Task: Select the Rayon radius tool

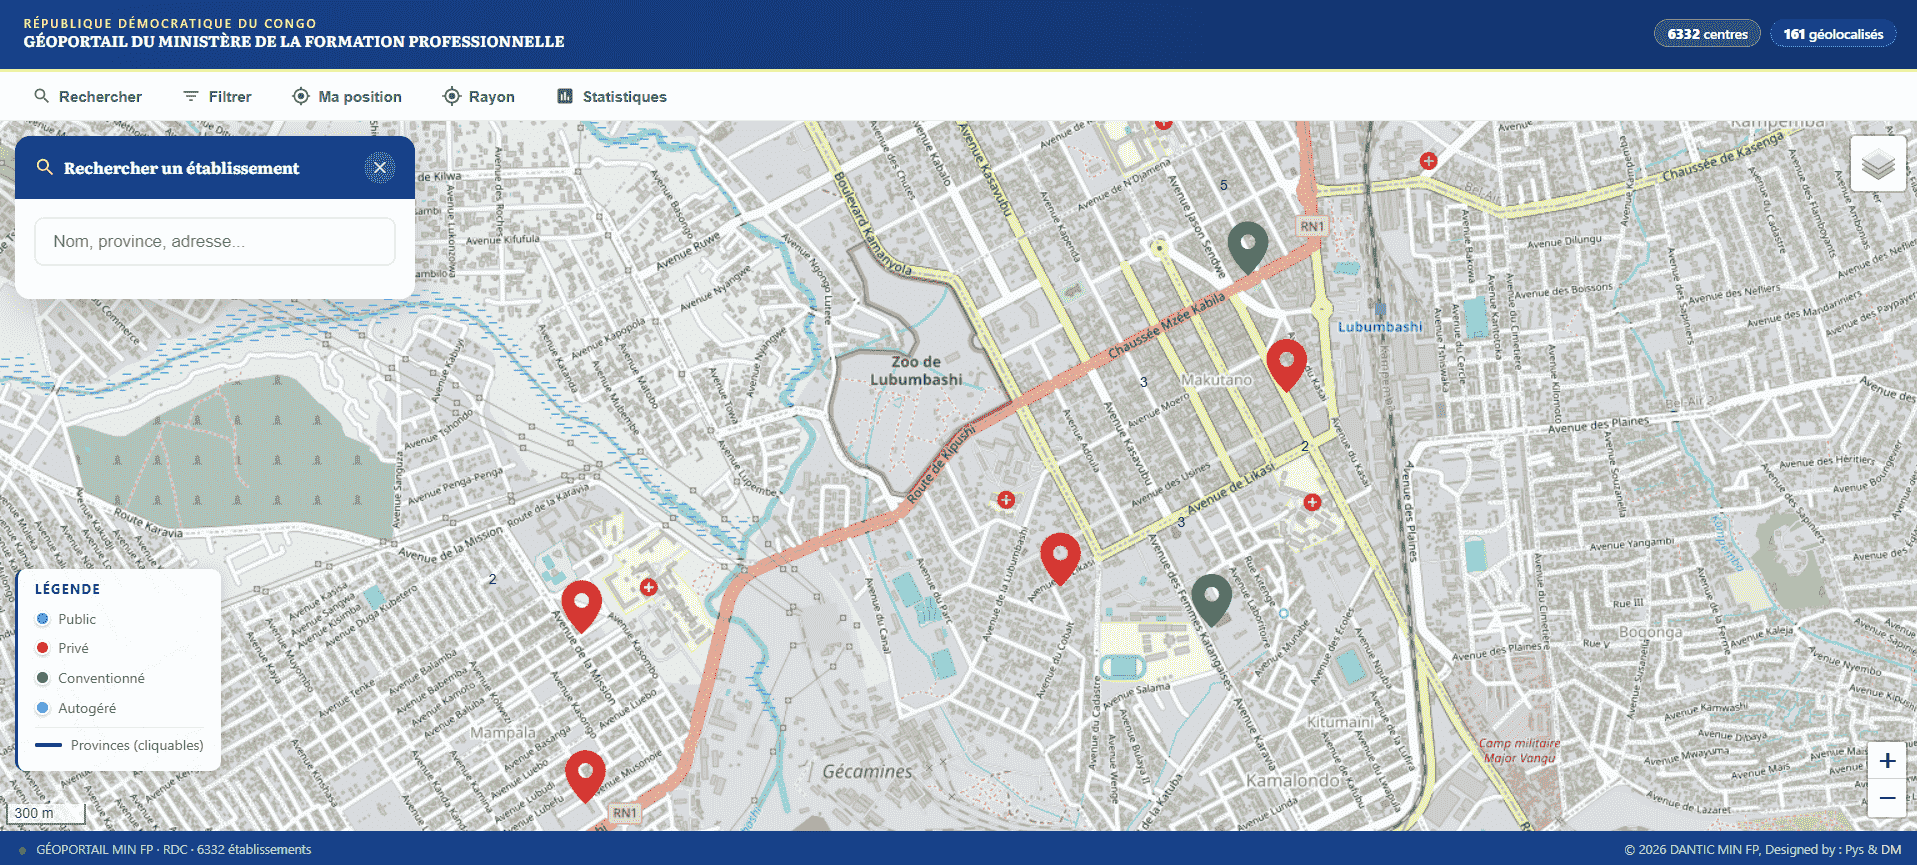Action: [x=479, y=97]
